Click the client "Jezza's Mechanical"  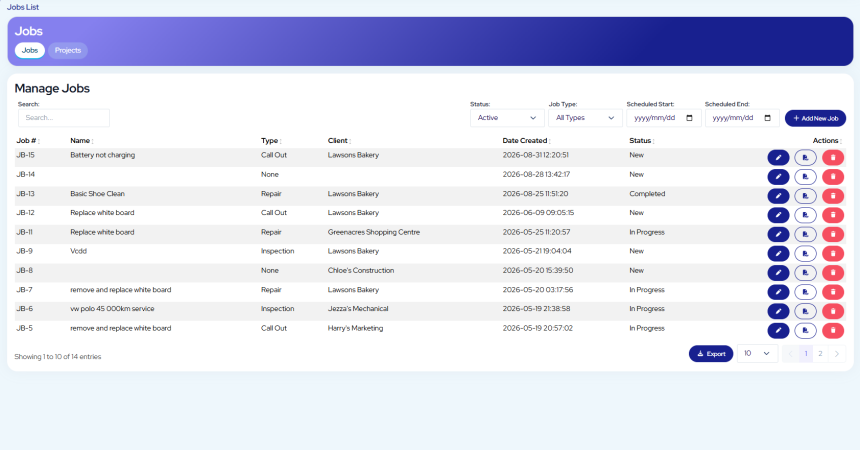click(358, 309)
